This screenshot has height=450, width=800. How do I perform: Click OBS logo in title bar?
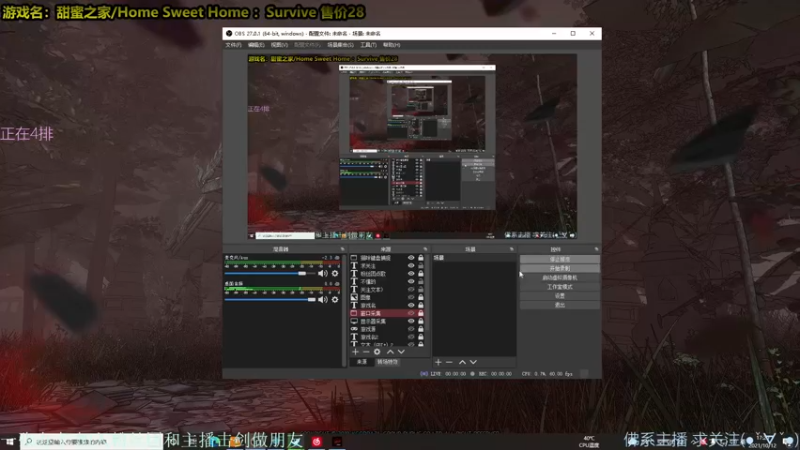pos(229,34)
